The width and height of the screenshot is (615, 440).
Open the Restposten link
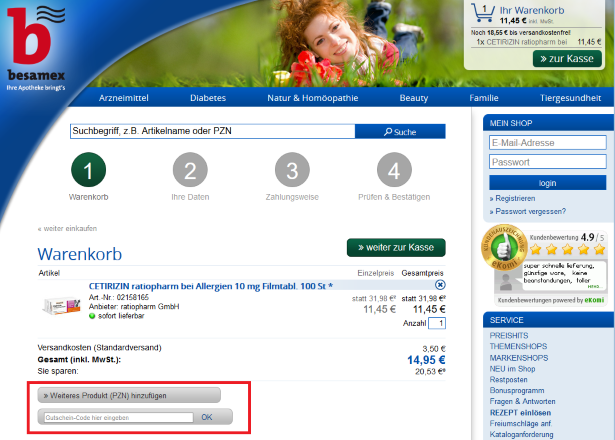(508, 380)
